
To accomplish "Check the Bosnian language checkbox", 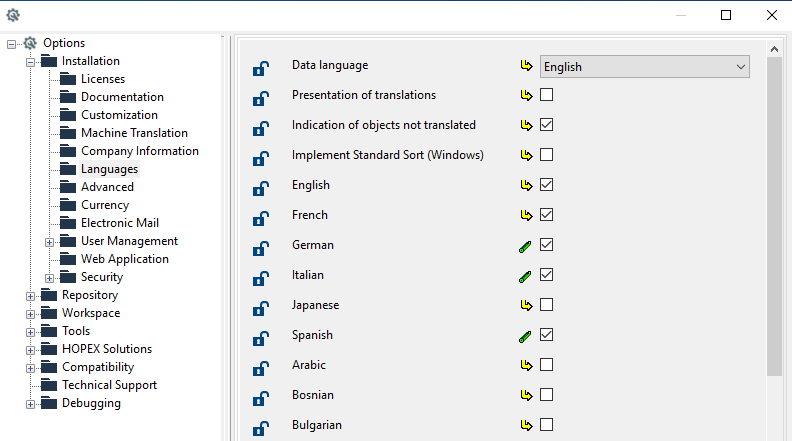I will click(x=547, y=395).
